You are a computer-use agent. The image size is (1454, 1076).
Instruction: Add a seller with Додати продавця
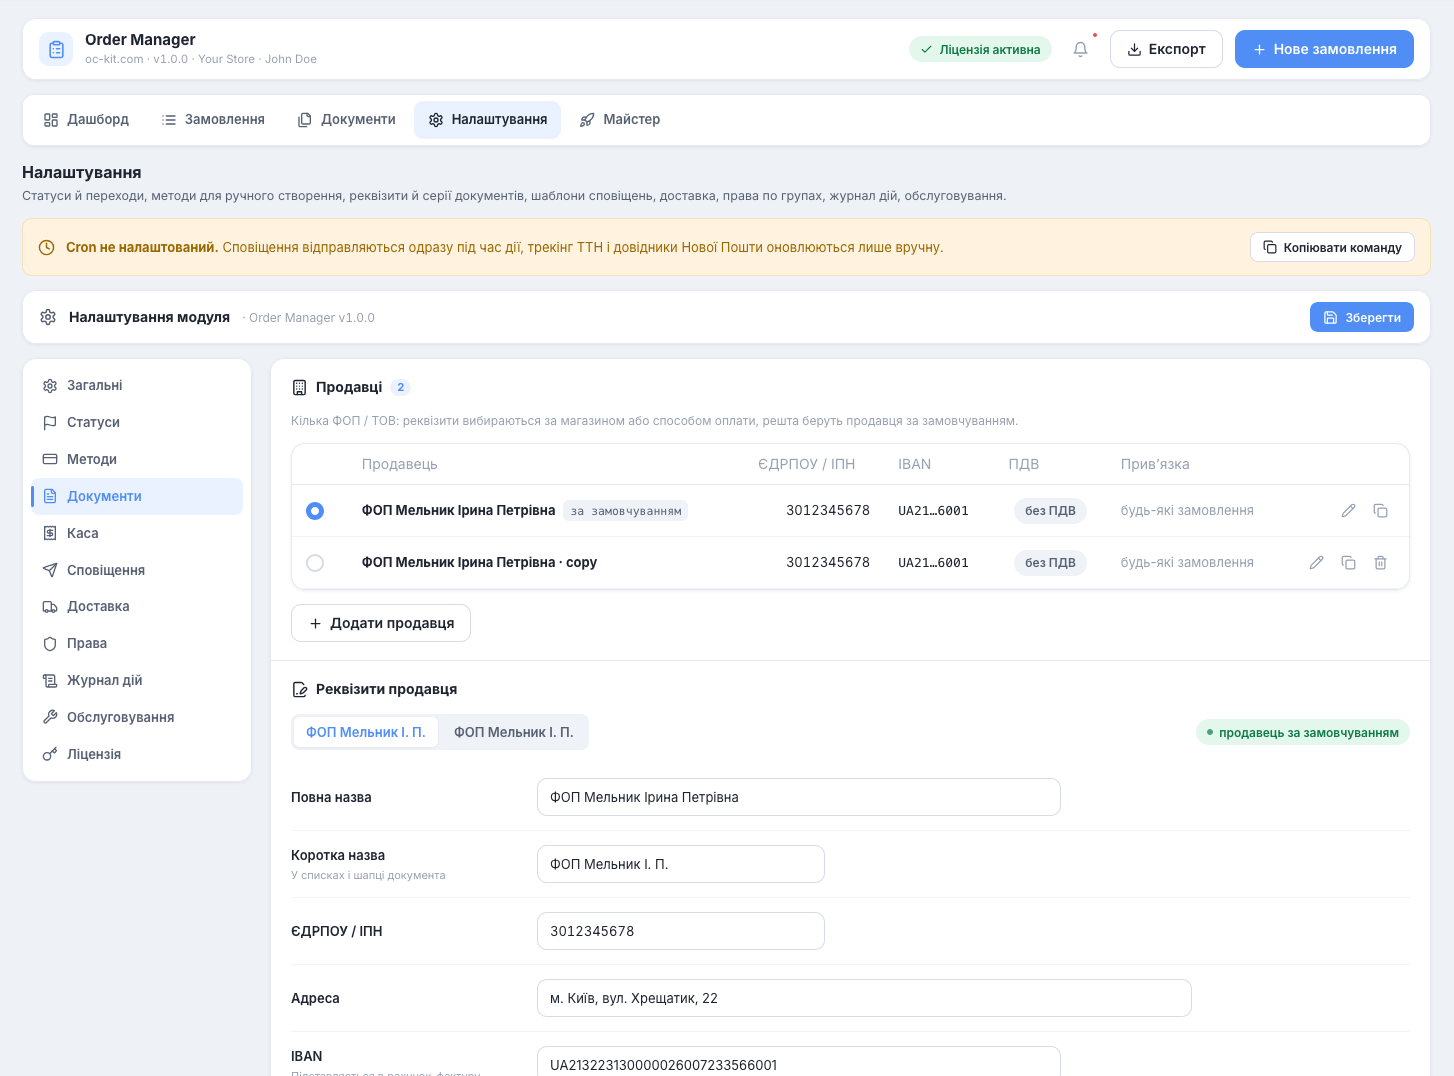381,623
